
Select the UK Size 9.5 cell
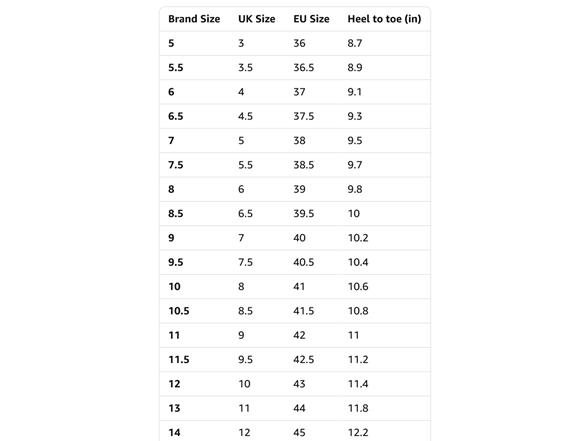245,360
